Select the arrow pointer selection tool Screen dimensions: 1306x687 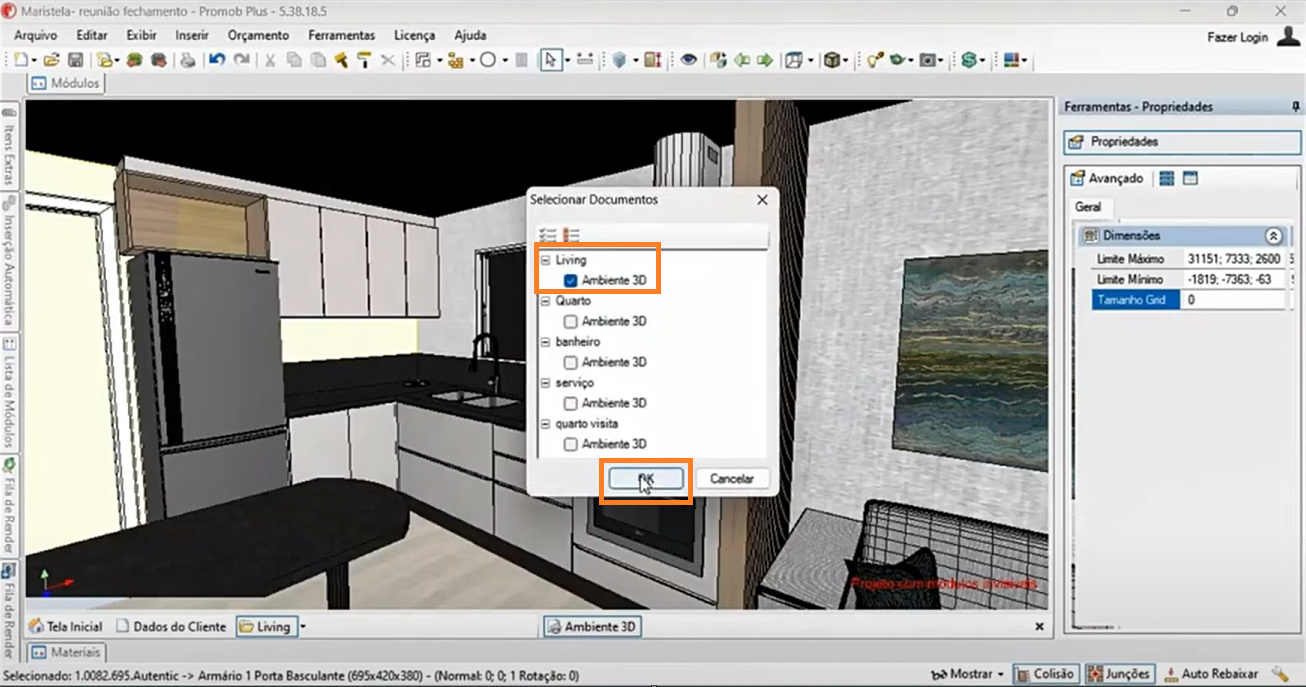[550, 61]
